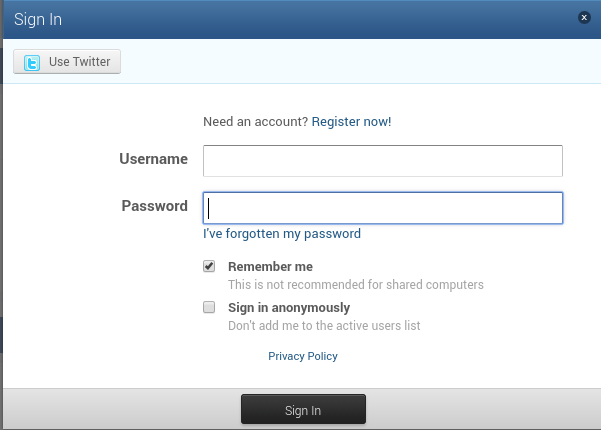Screen dimensions: 601x430
Task: Uncheck the Remember me checkbox
Action: [x=209, y=266]
